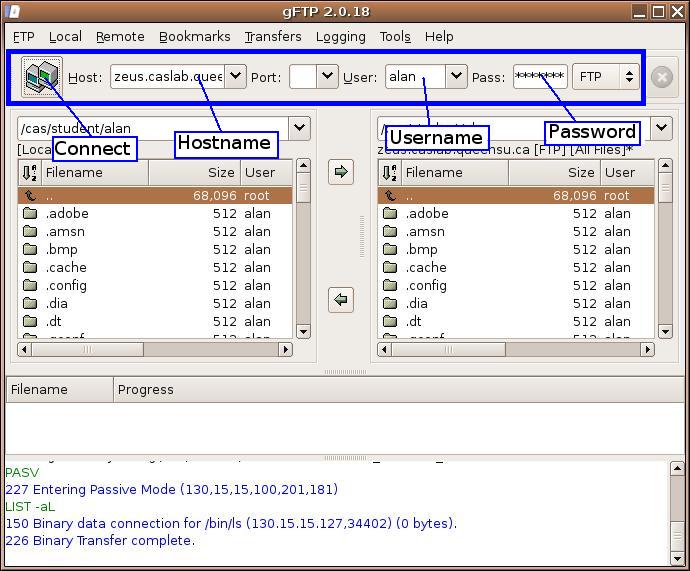Open the Transfers menu

273,37
